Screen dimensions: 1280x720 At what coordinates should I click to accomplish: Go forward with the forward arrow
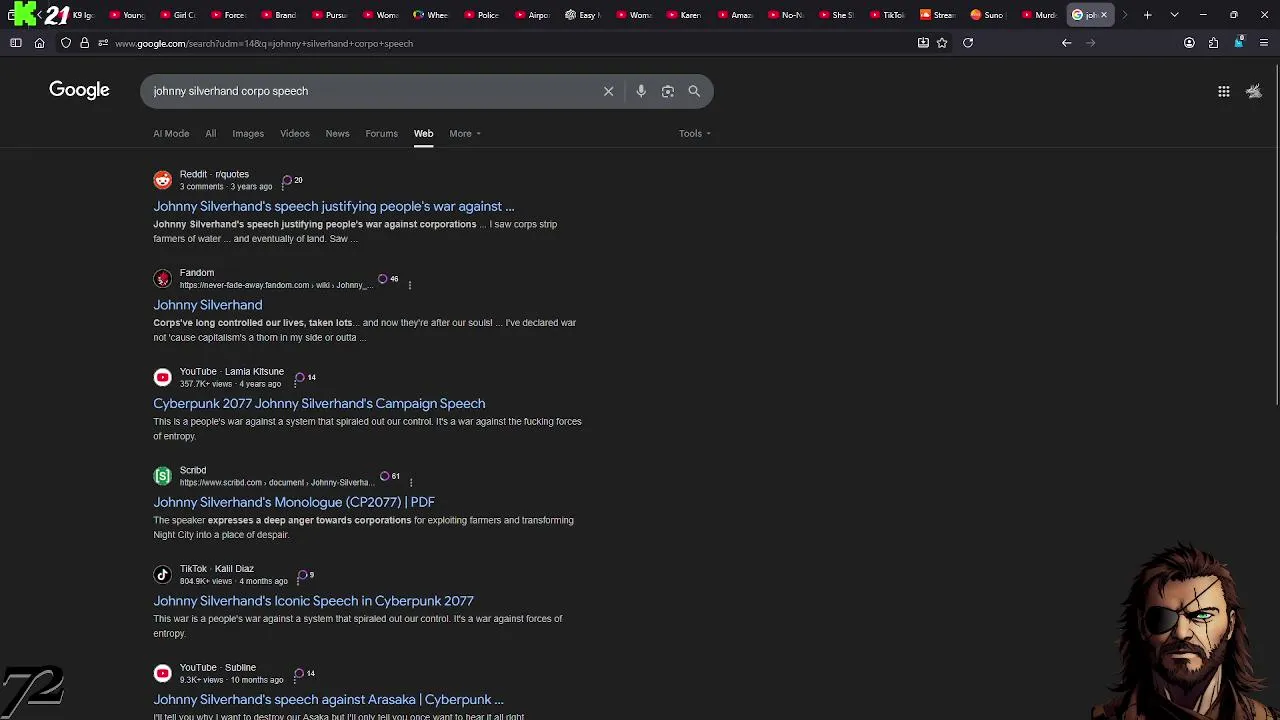(1091, 43)
